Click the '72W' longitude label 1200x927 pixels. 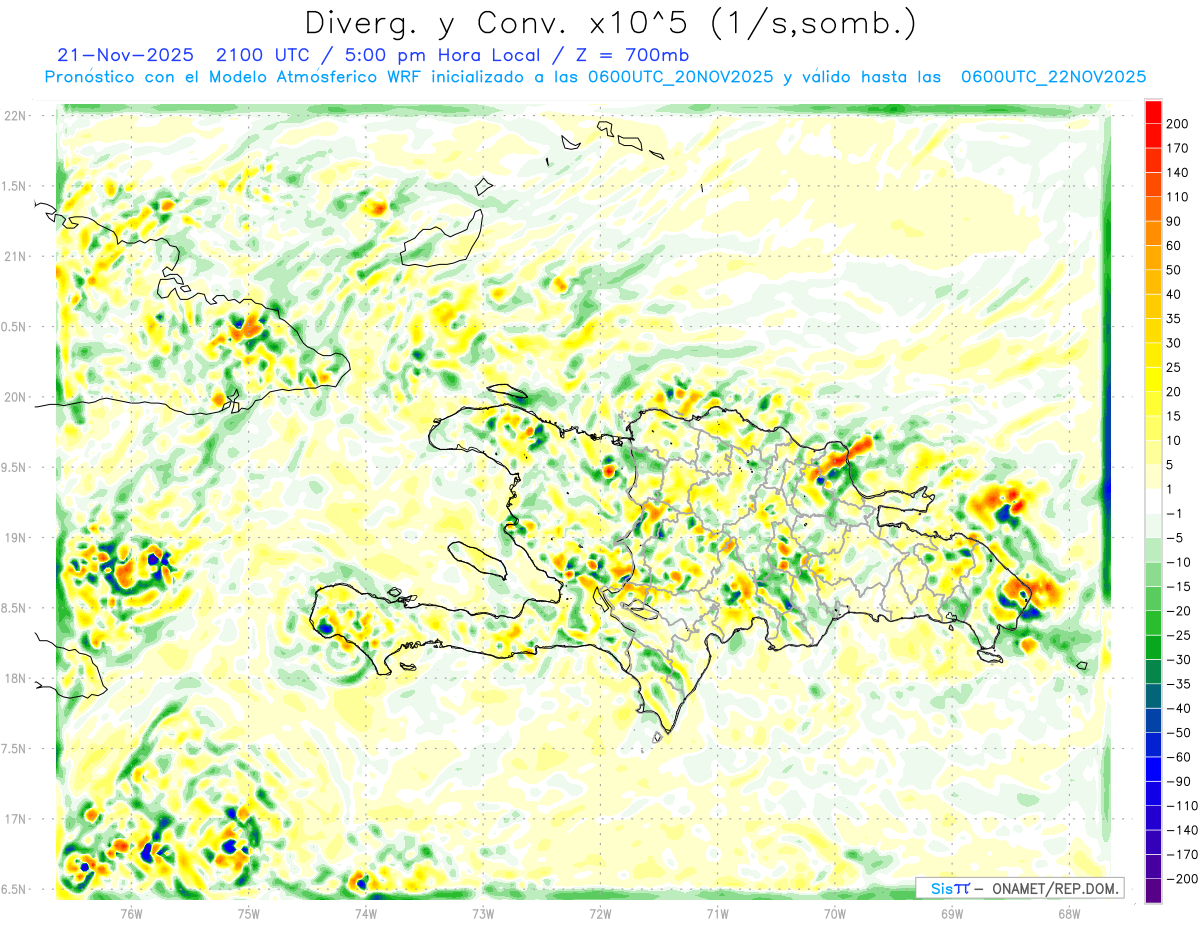point(600,913)
